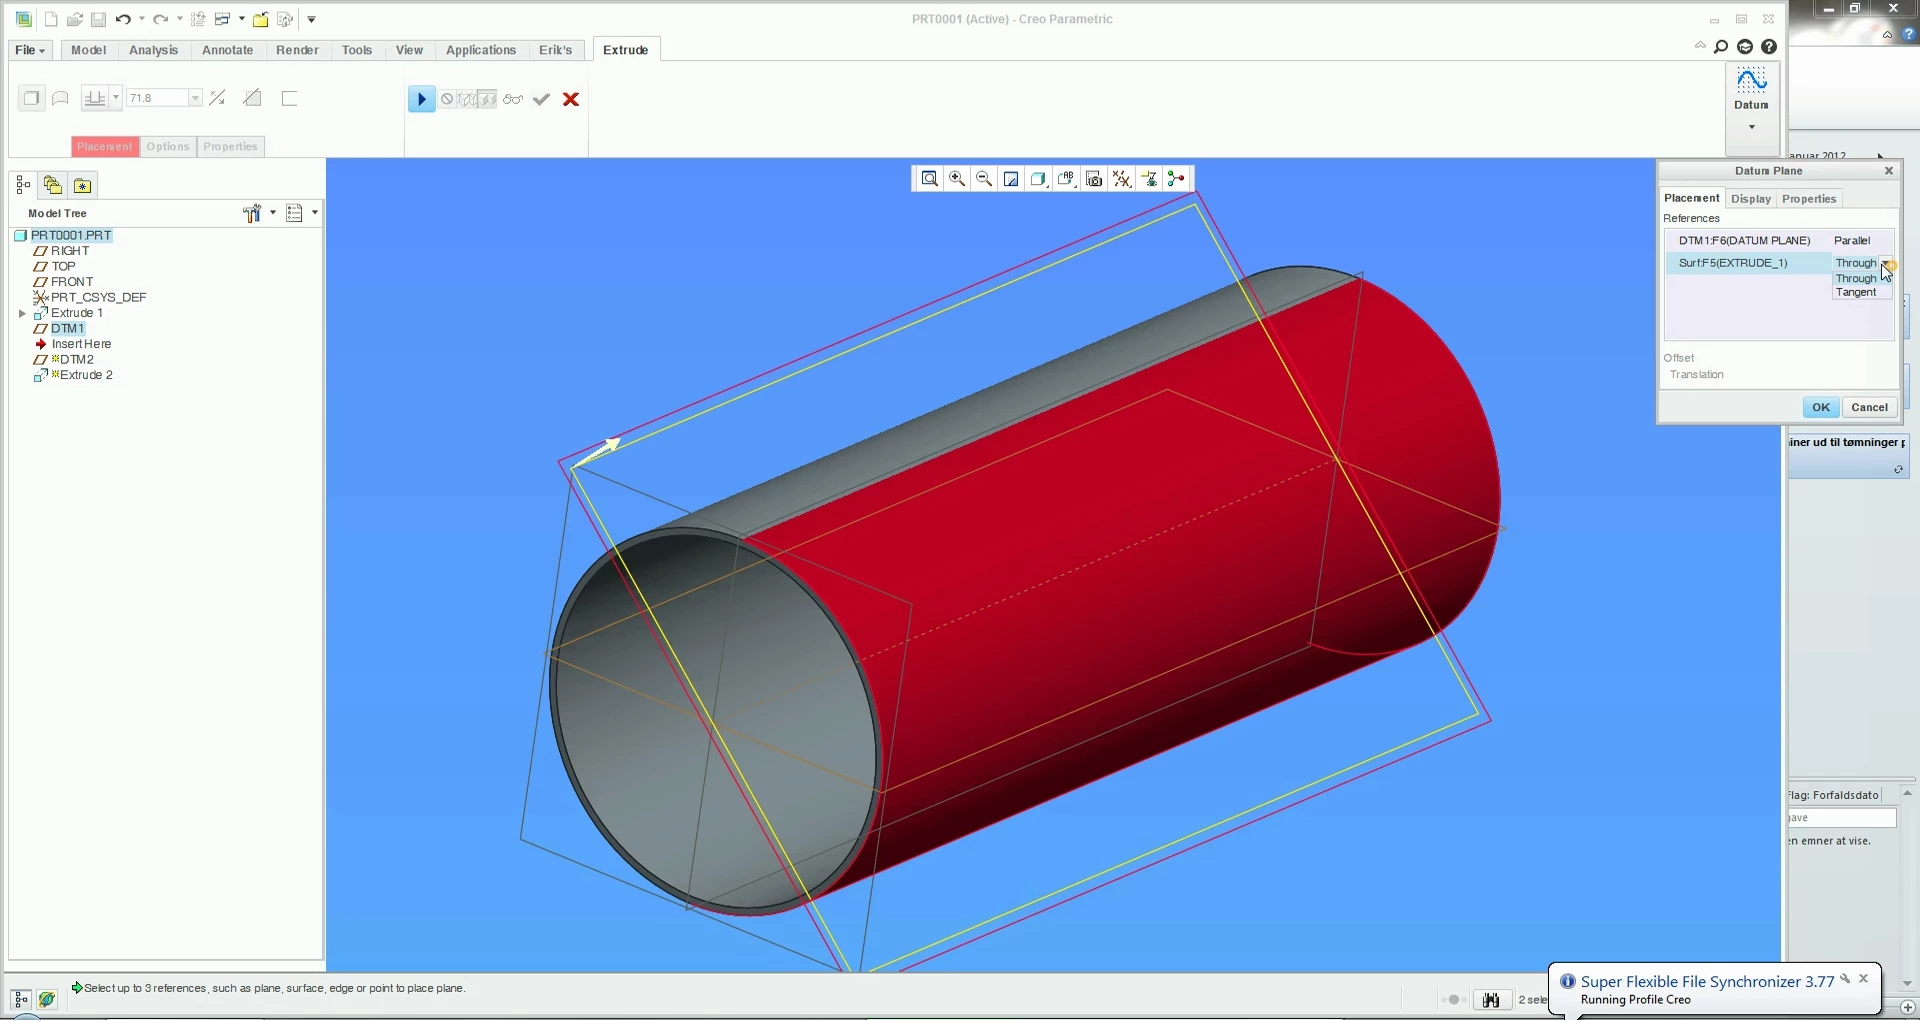Screen dimensions: 1920x1020
Task: Open the Saved Orientations icon
Action: pyautogui.click(x=1066, y=179)
